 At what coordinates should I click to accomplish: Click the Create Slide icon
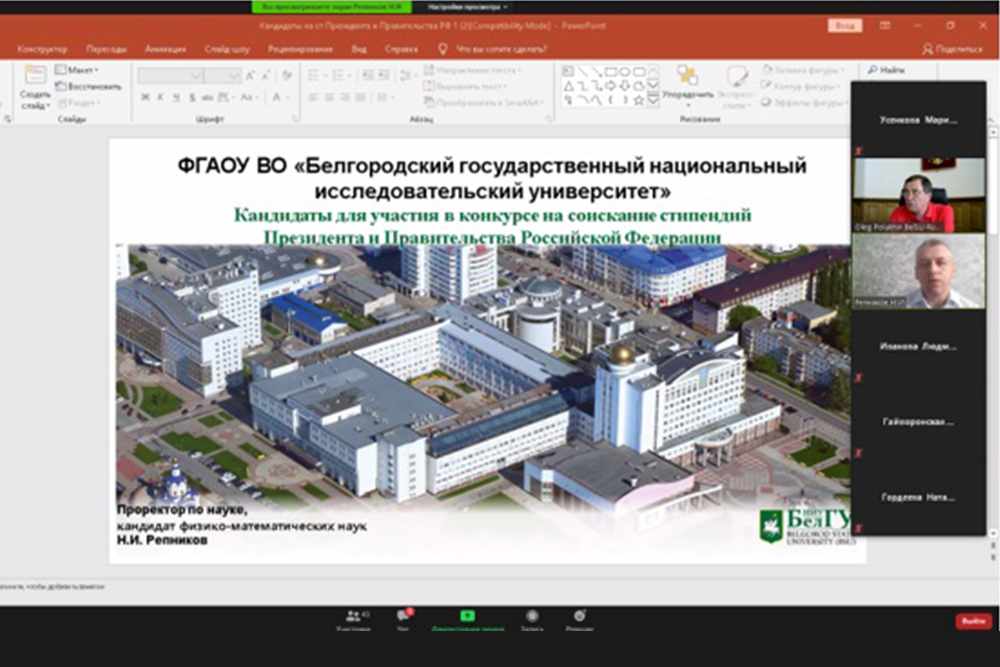coord(35,80)
